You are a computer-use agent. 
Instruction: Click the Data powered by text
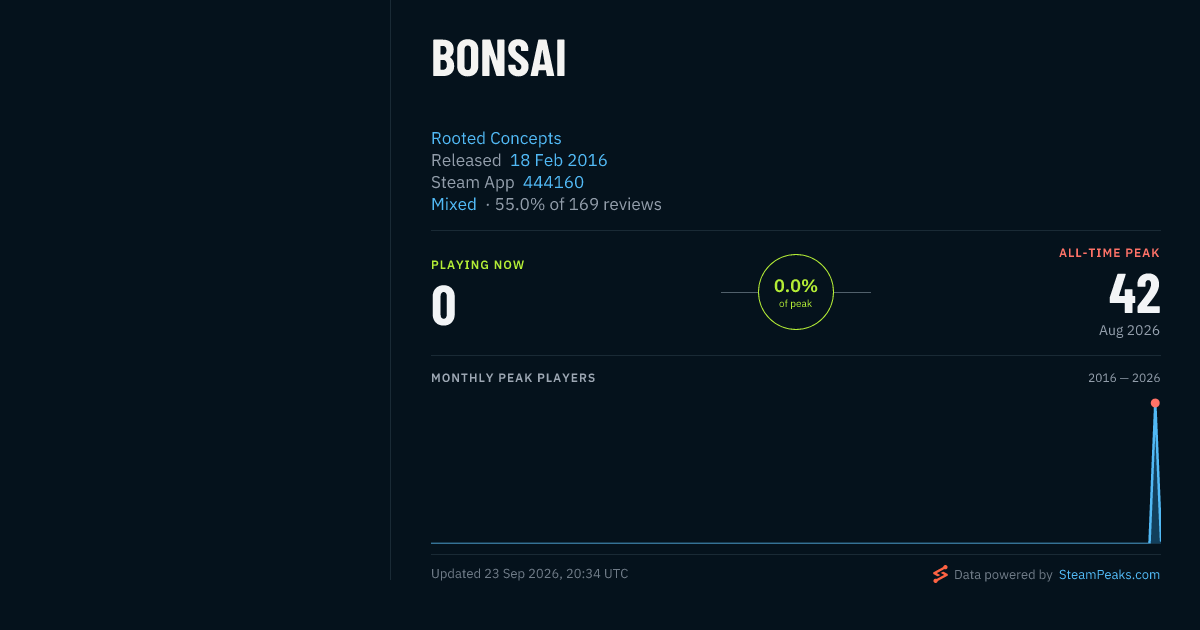click(1003, 575)
